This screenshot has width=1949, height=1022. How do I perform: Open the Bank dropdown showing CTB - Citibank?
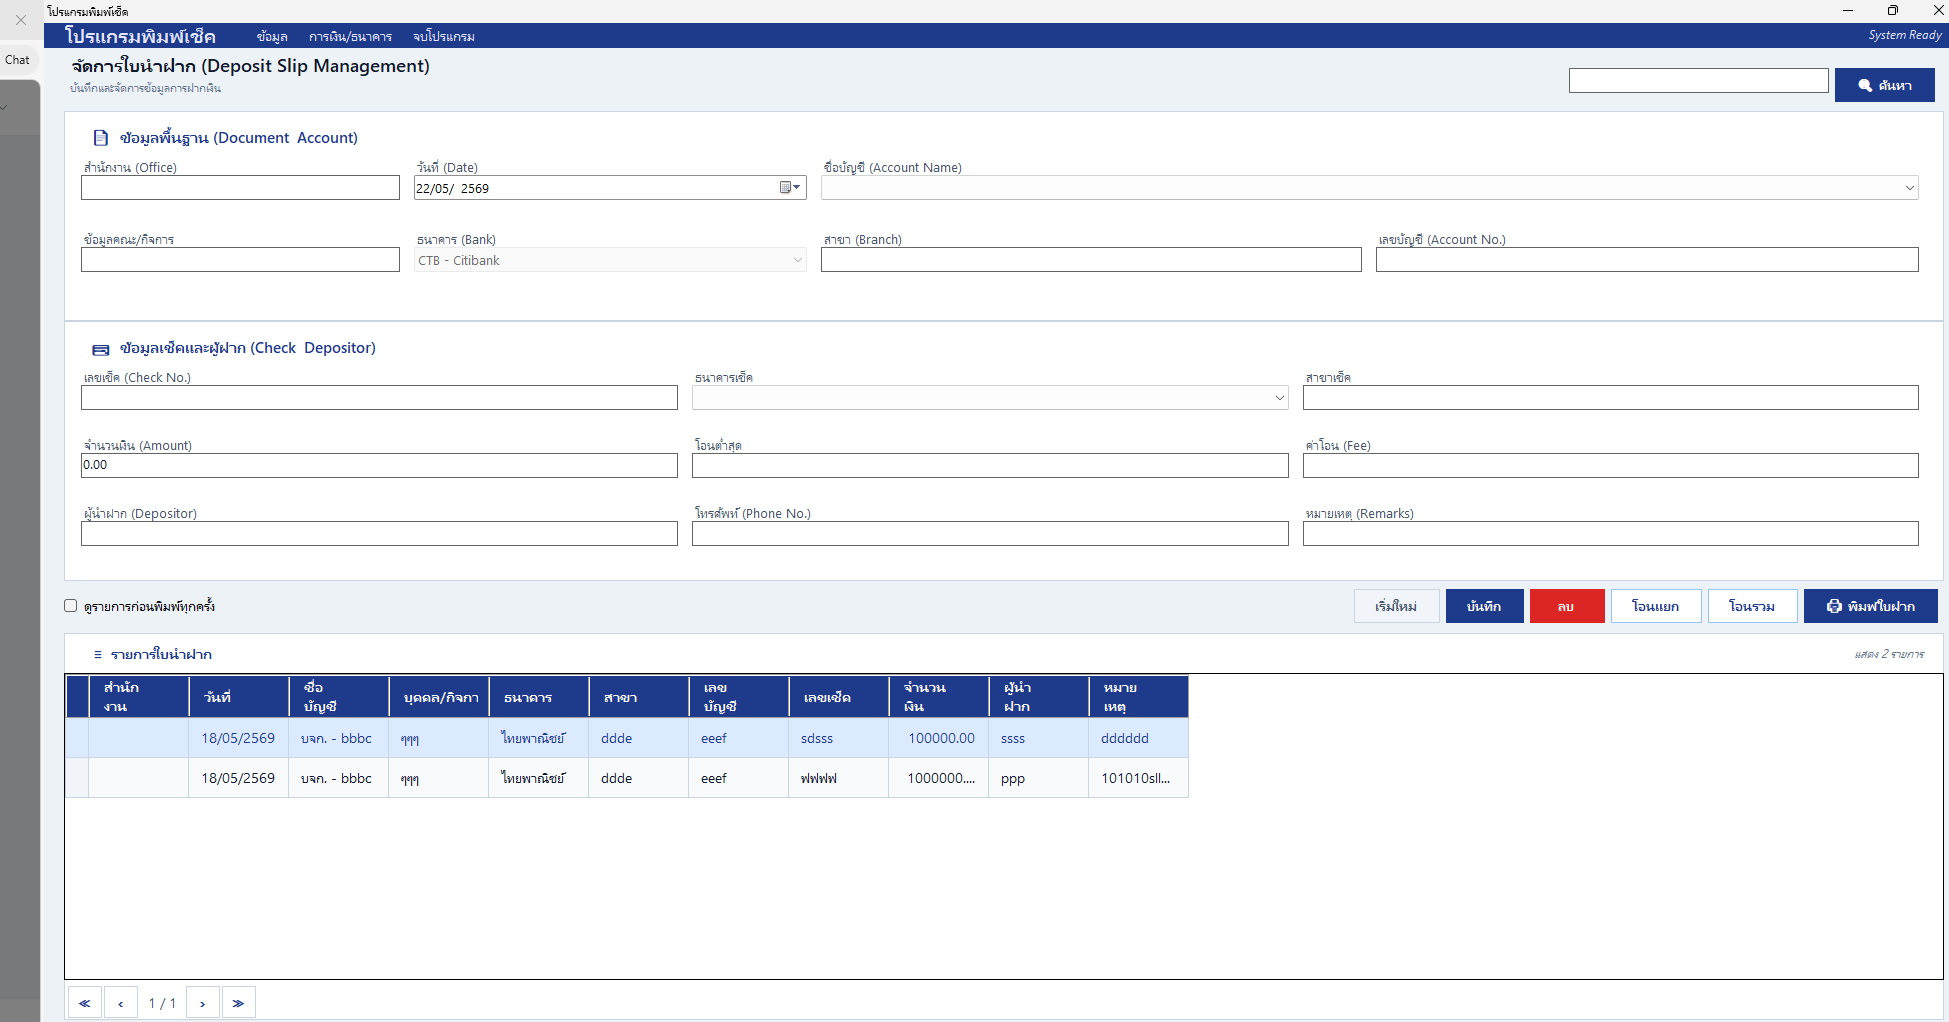[610, 260]
